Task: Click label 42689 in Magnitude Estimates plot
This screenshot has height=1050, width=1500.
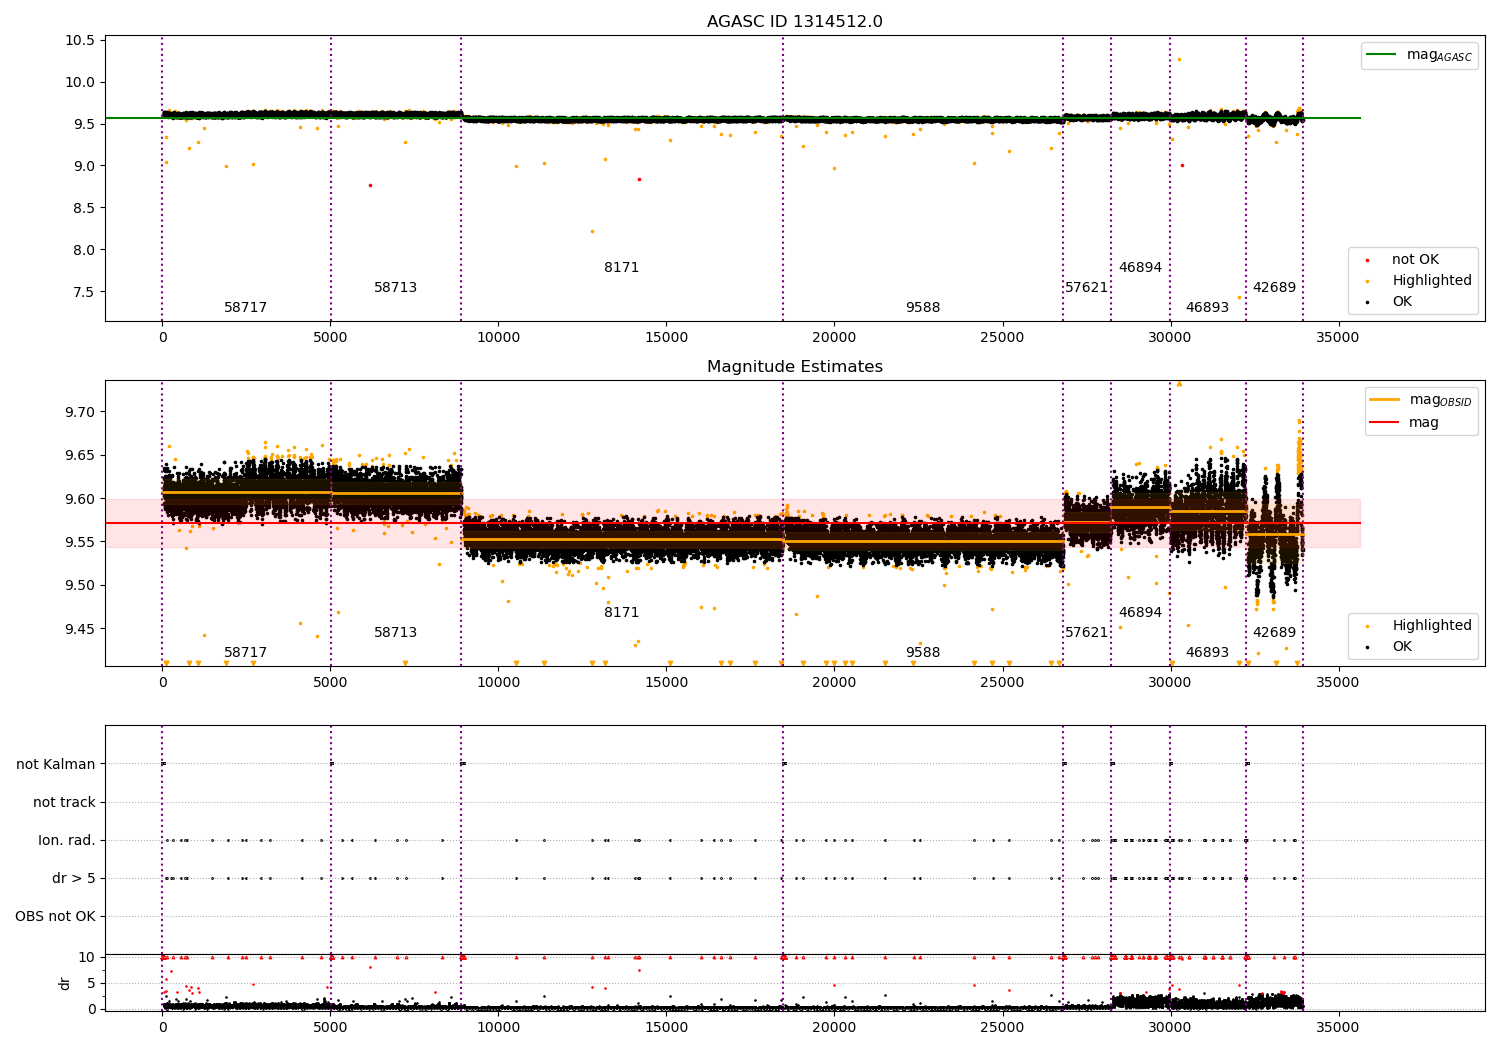Action: click(1274, 633)
